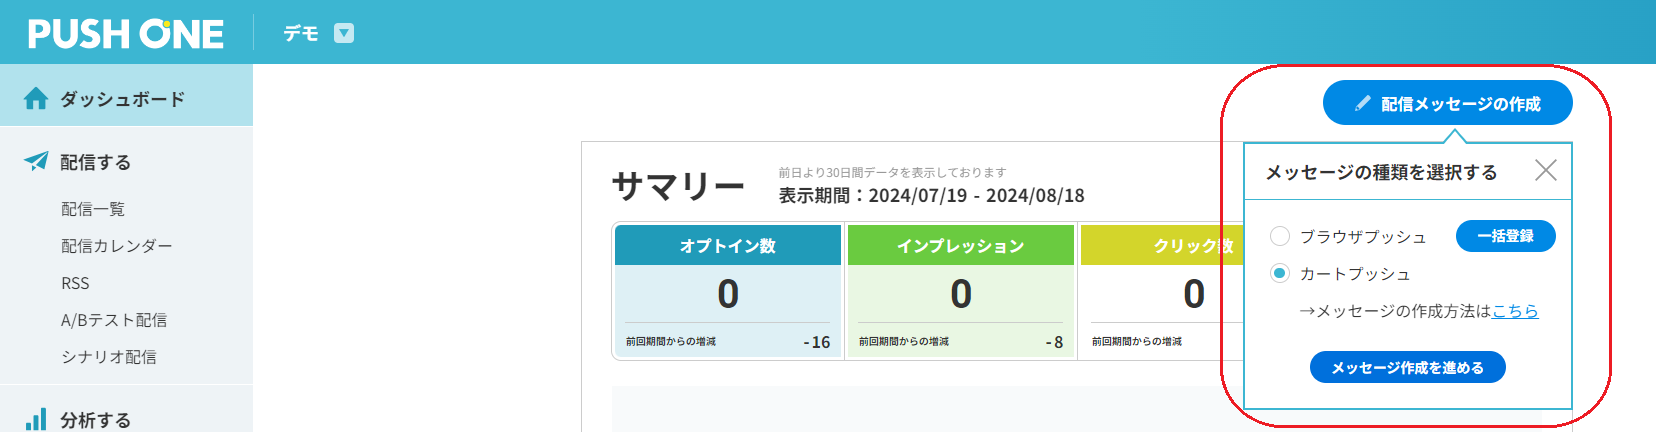Viewport: 1656px width, 432px height.
Task: Open シナリオ配信 menu item
Action: pyautogui.click(x=109, y=357)
